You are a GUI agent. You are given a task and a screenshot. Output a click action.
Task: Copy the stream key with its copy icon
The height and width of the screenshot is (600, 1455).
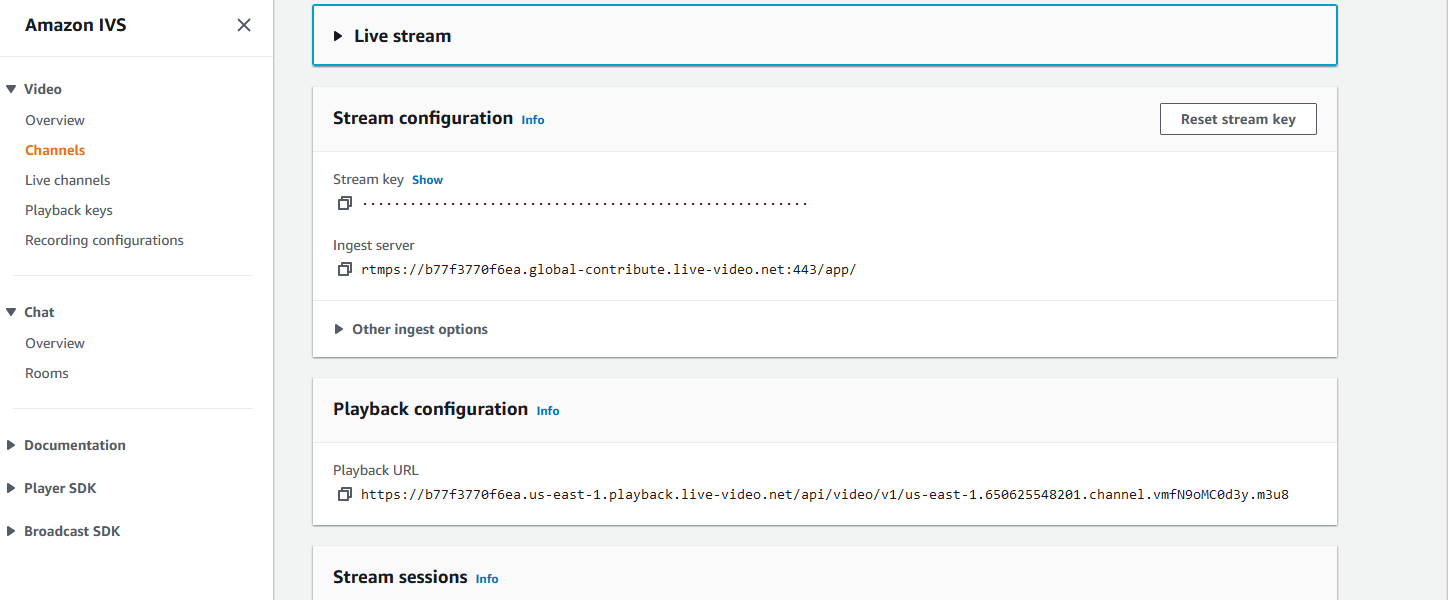[345, 203]
